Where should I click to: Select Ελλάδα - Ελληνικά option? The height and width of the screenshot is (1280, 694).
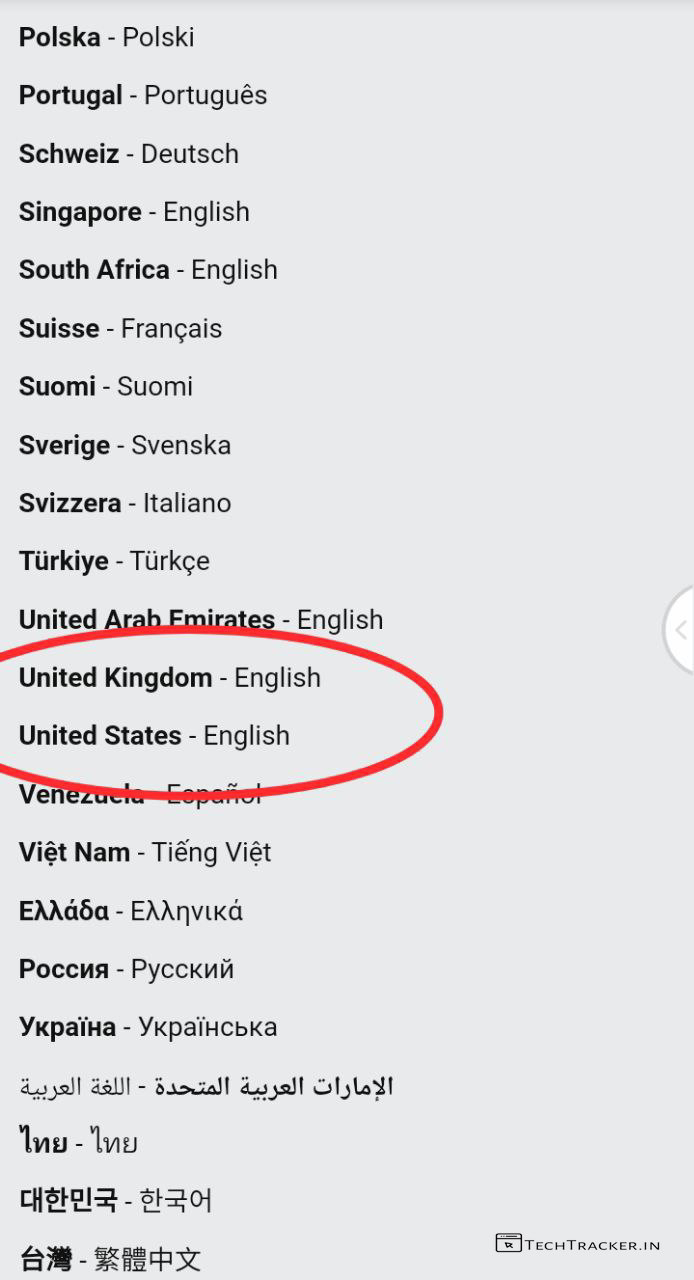click(131, 911)
